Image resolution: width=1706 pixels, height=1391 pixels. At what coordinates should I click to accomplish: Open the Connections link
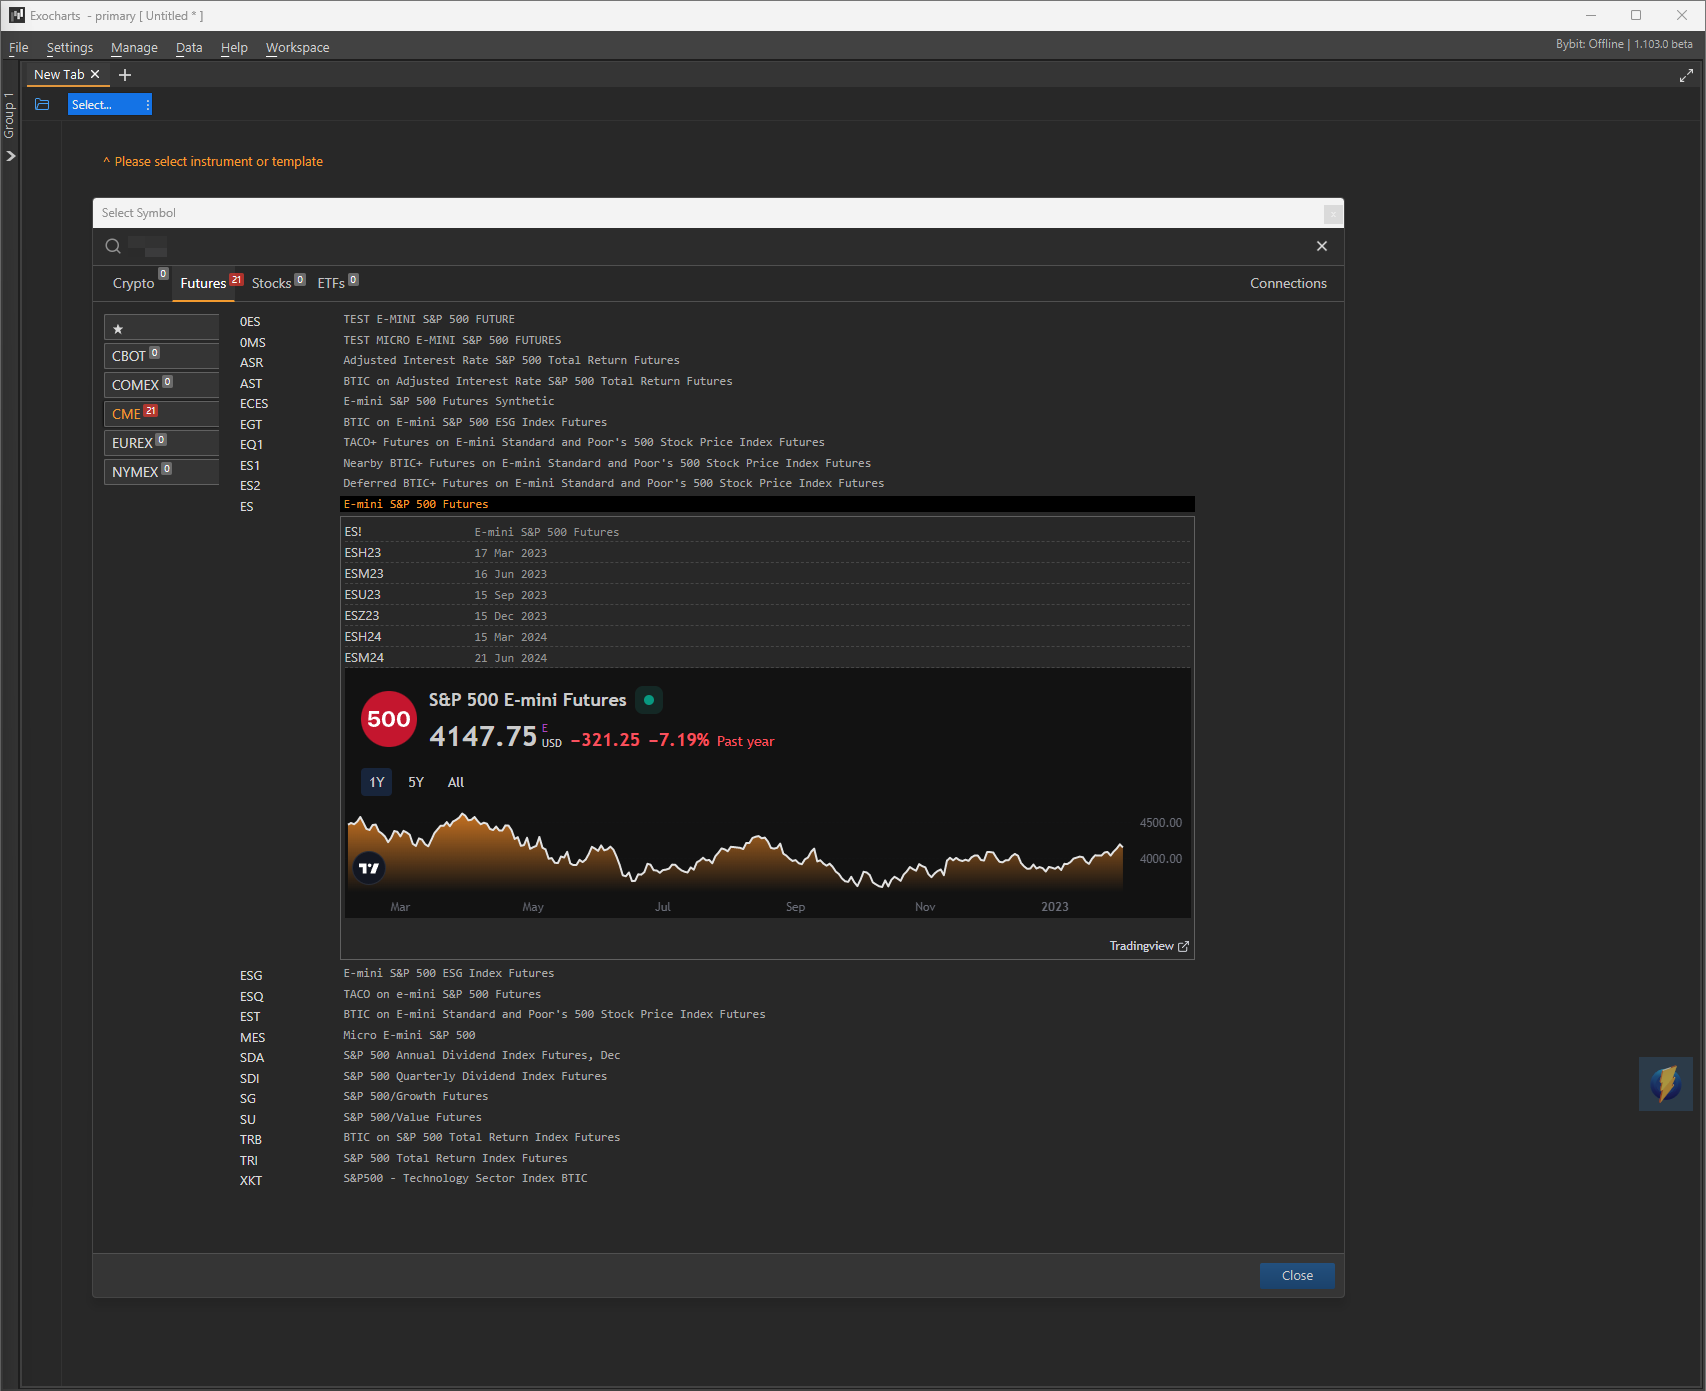click(x=1288, y=283)
